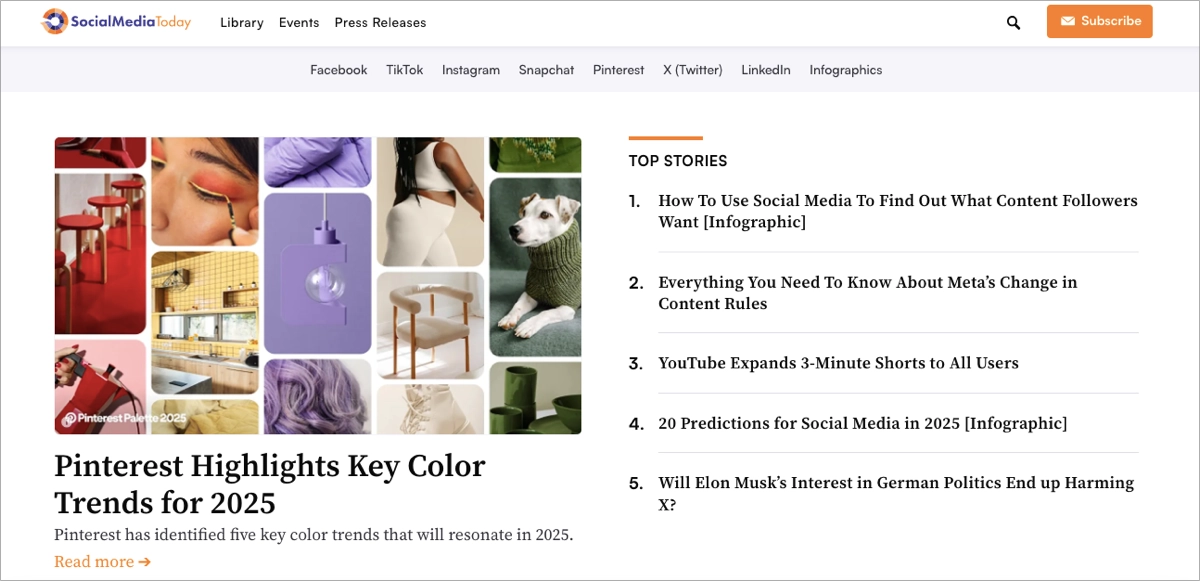This screenshot has width=1200, height=581.
Task: Open the Events menu item
Action: [x=299, y=21]
